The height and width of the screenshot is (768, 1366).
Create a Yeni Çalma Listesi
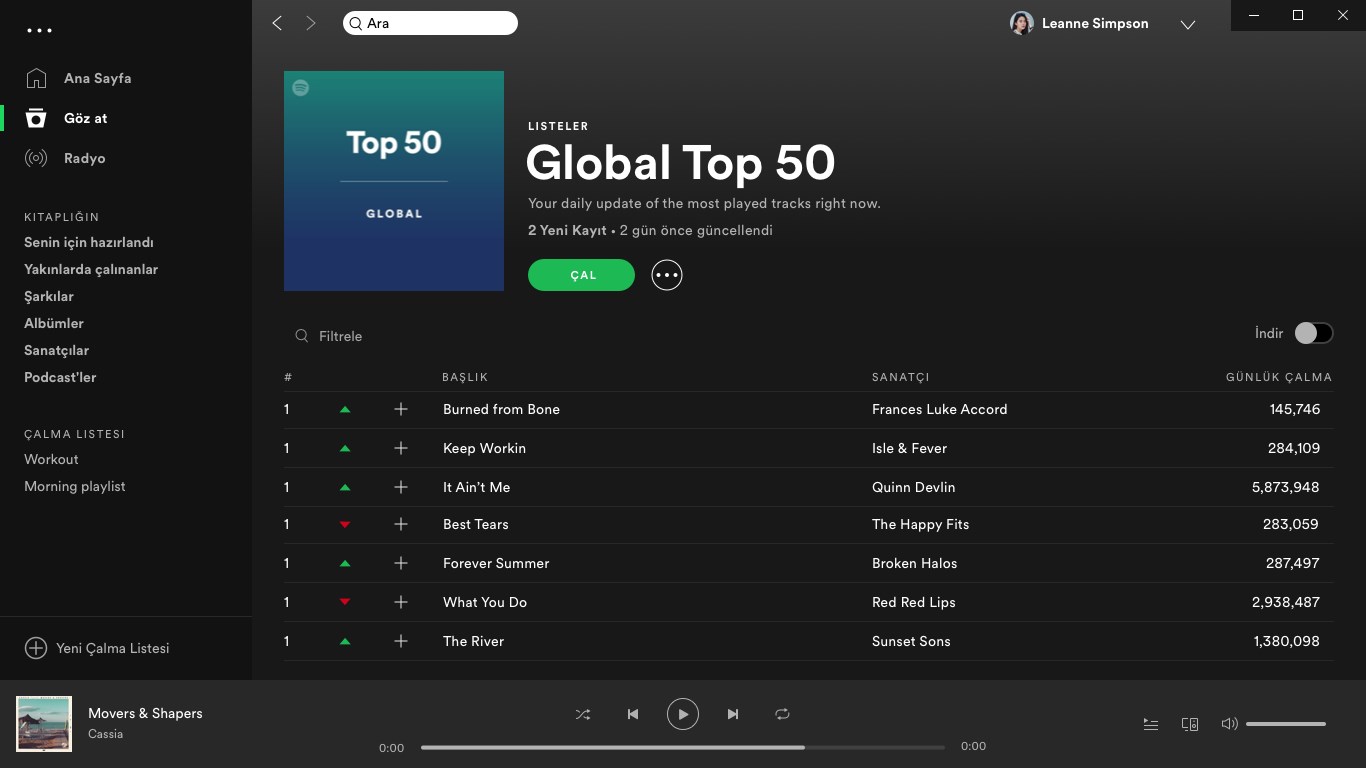pos(97,648)
